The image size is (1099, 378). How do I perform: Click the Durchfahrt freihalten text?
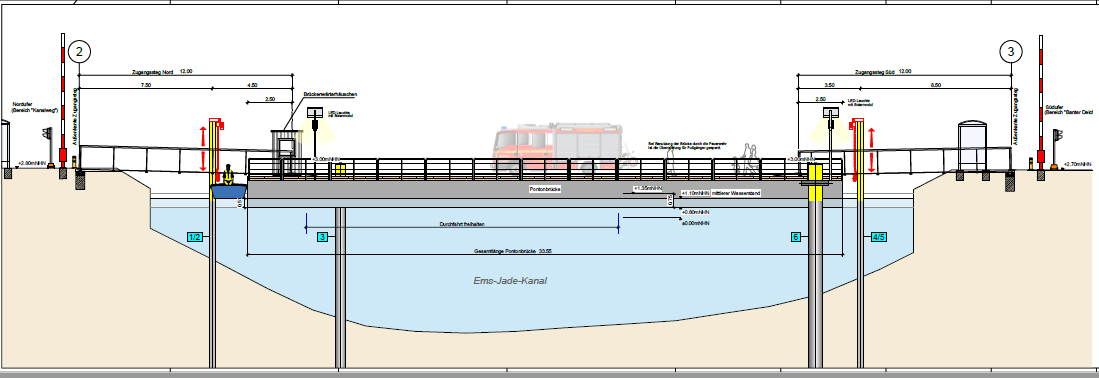[x=462, y=224]
